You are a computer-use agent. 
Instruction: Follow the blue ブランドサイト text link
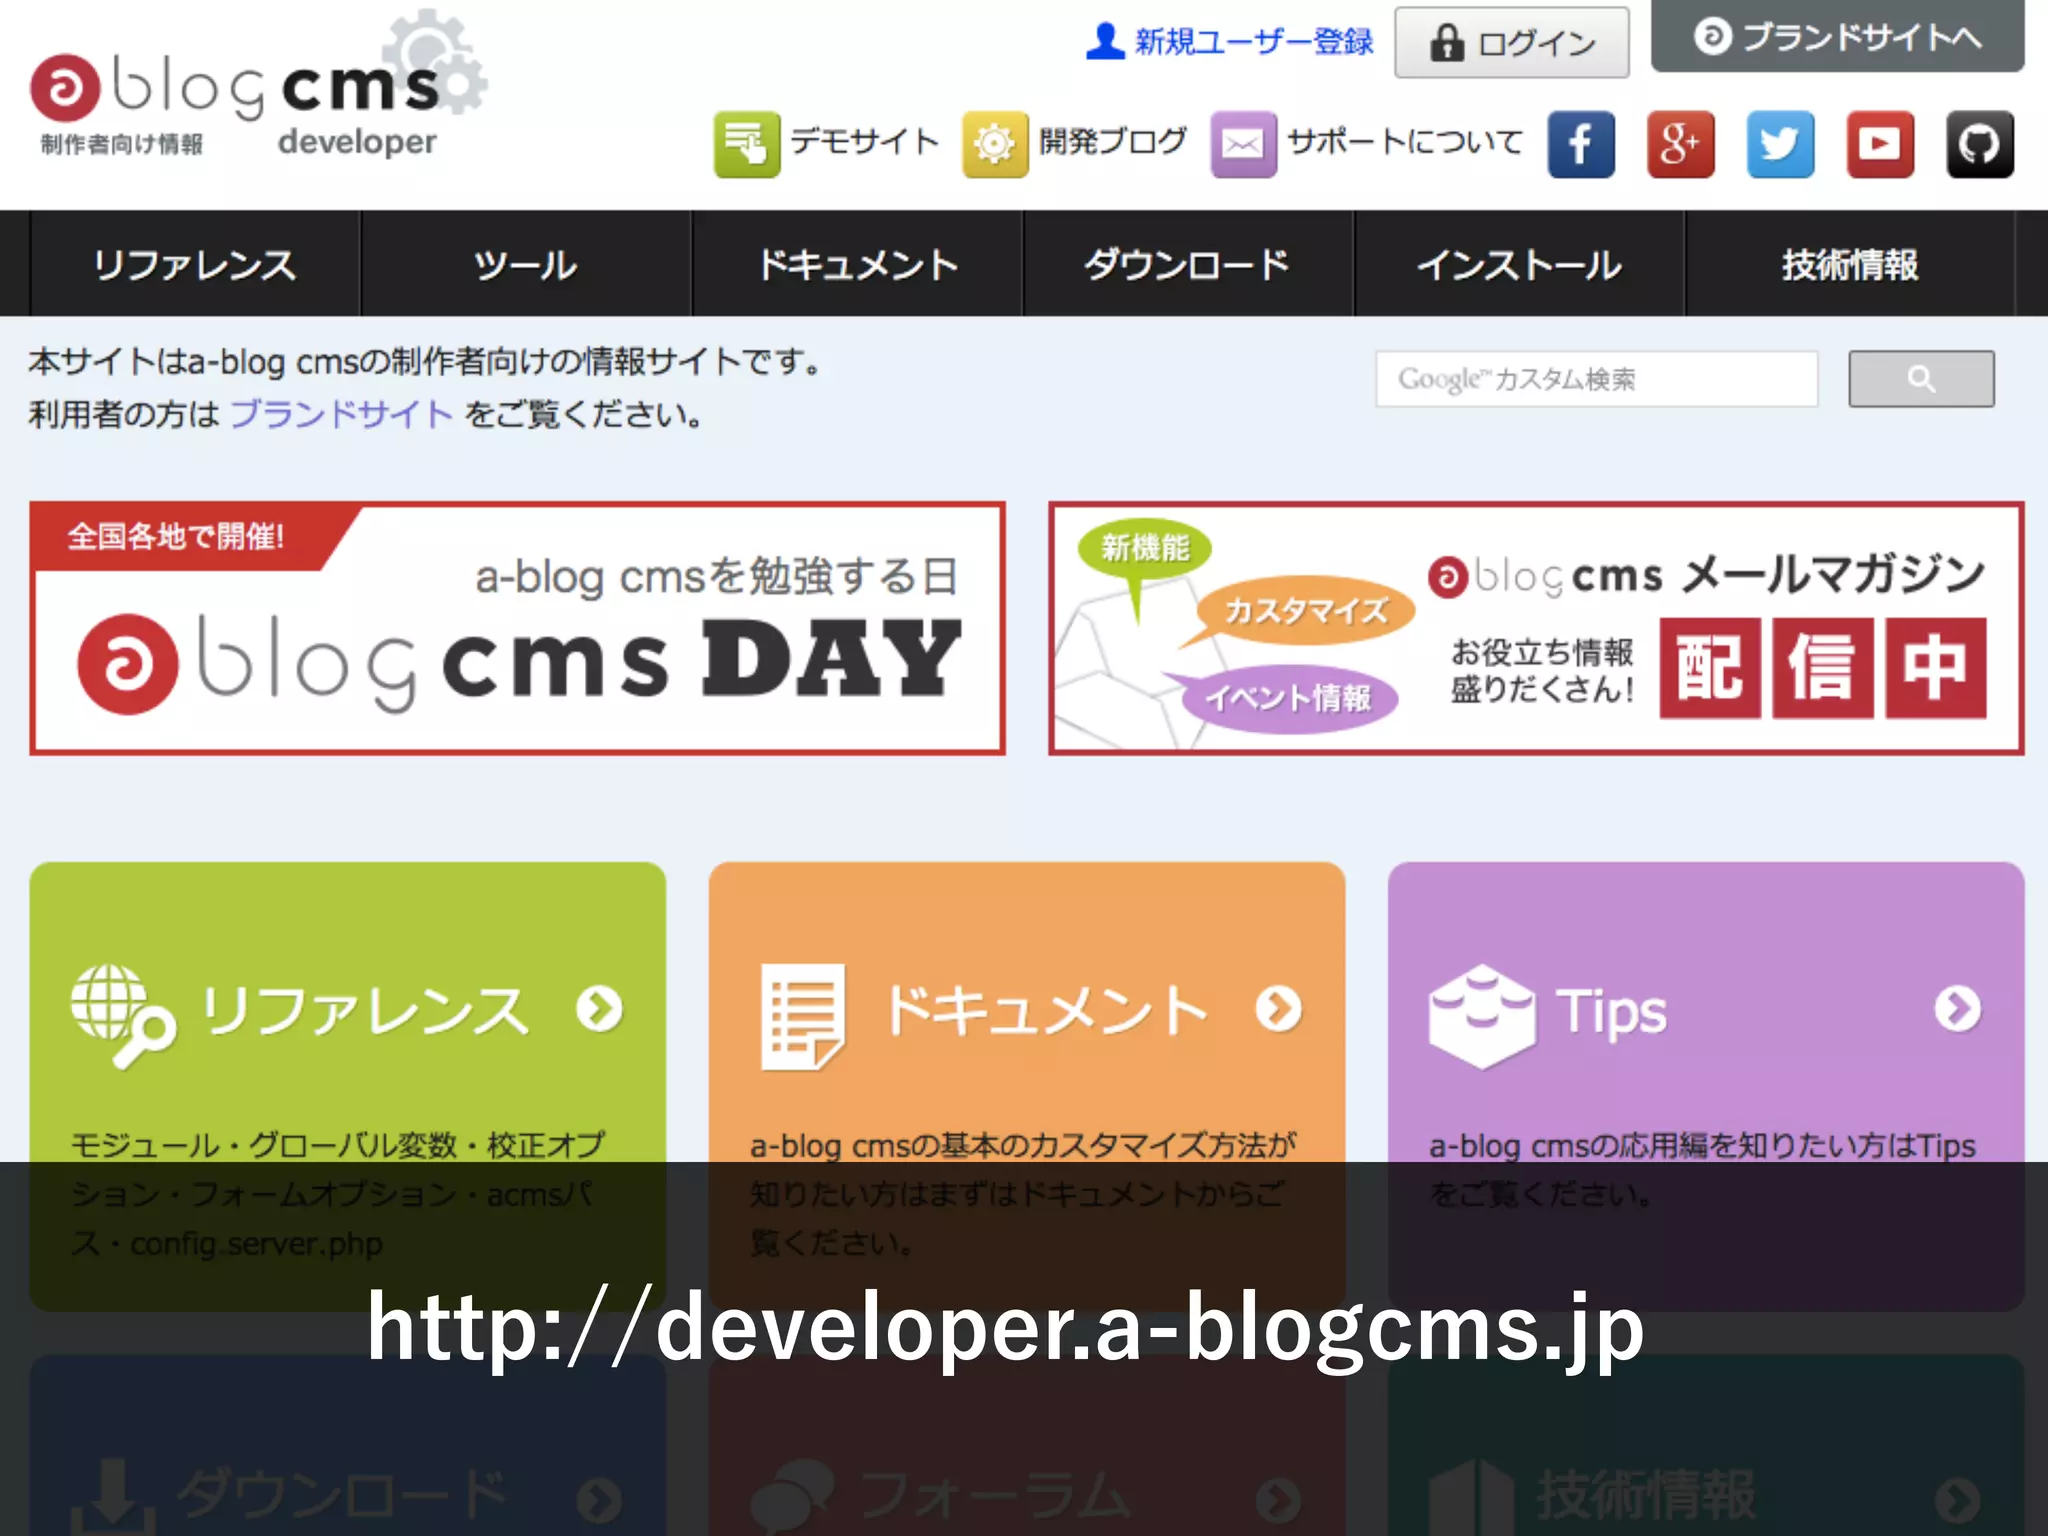click(x=342, y=414)
